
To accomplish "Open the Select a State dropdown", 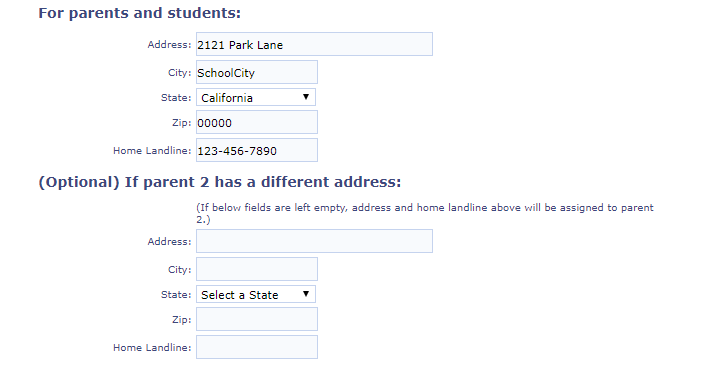I will click(x=256, y=294).
